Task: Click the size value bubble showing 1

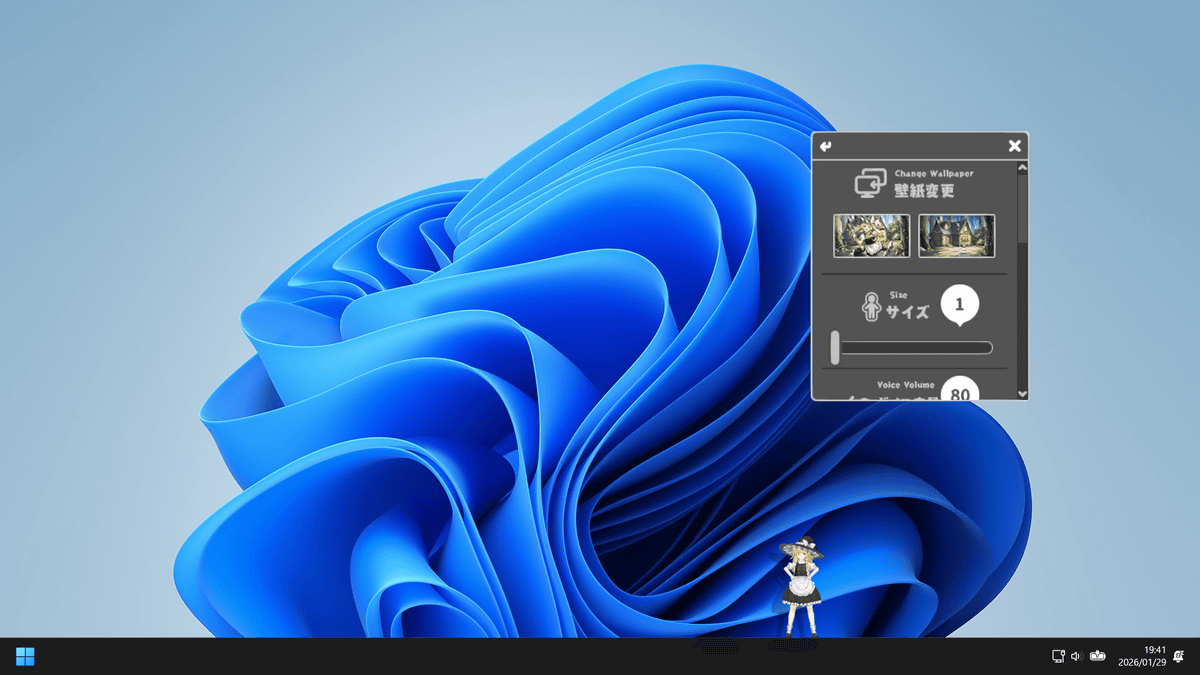Action: [x=960, y=305]
